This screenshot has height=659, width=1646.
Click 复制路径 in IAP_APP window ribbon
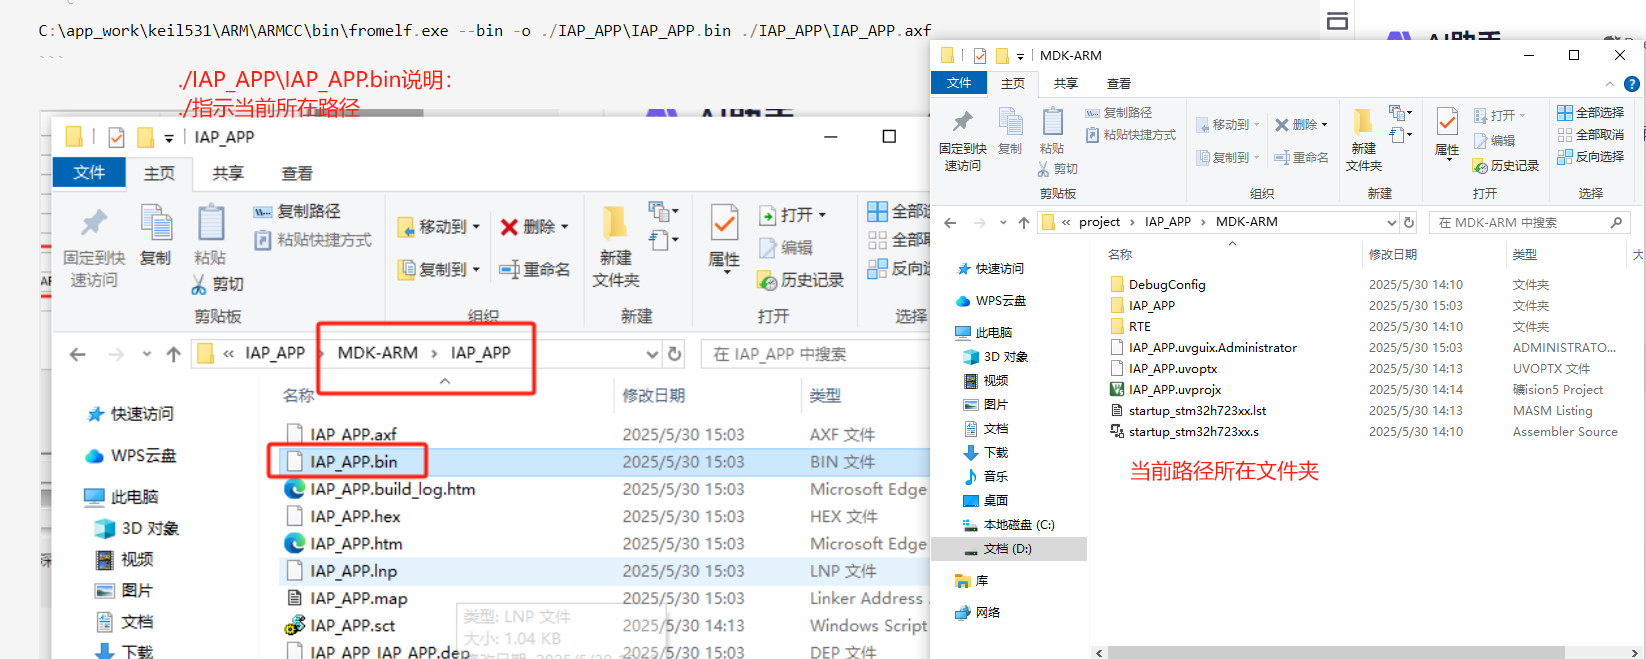click(x=297, y=211)
